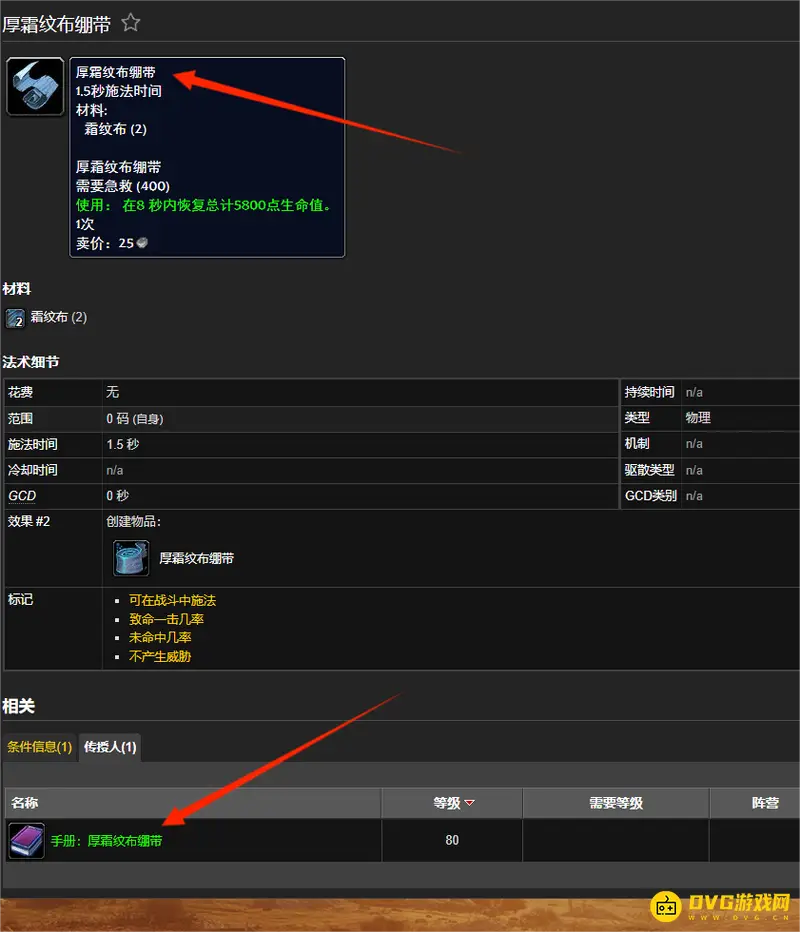Switch to the 条件信息(1) tab
The height and width of the screenshot is (932, 800).
(39, 747)
